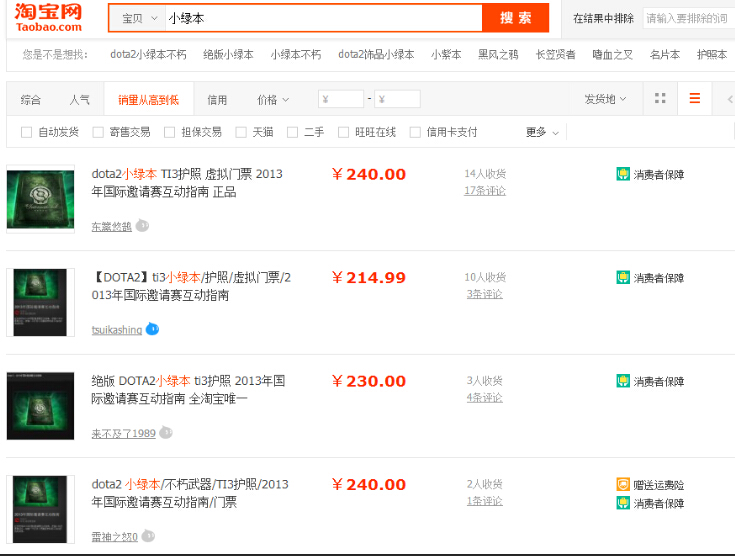The width and height of the screenshot is (735, 556).
Task: Open the 发货地 location dropdown
Action: 605,99
